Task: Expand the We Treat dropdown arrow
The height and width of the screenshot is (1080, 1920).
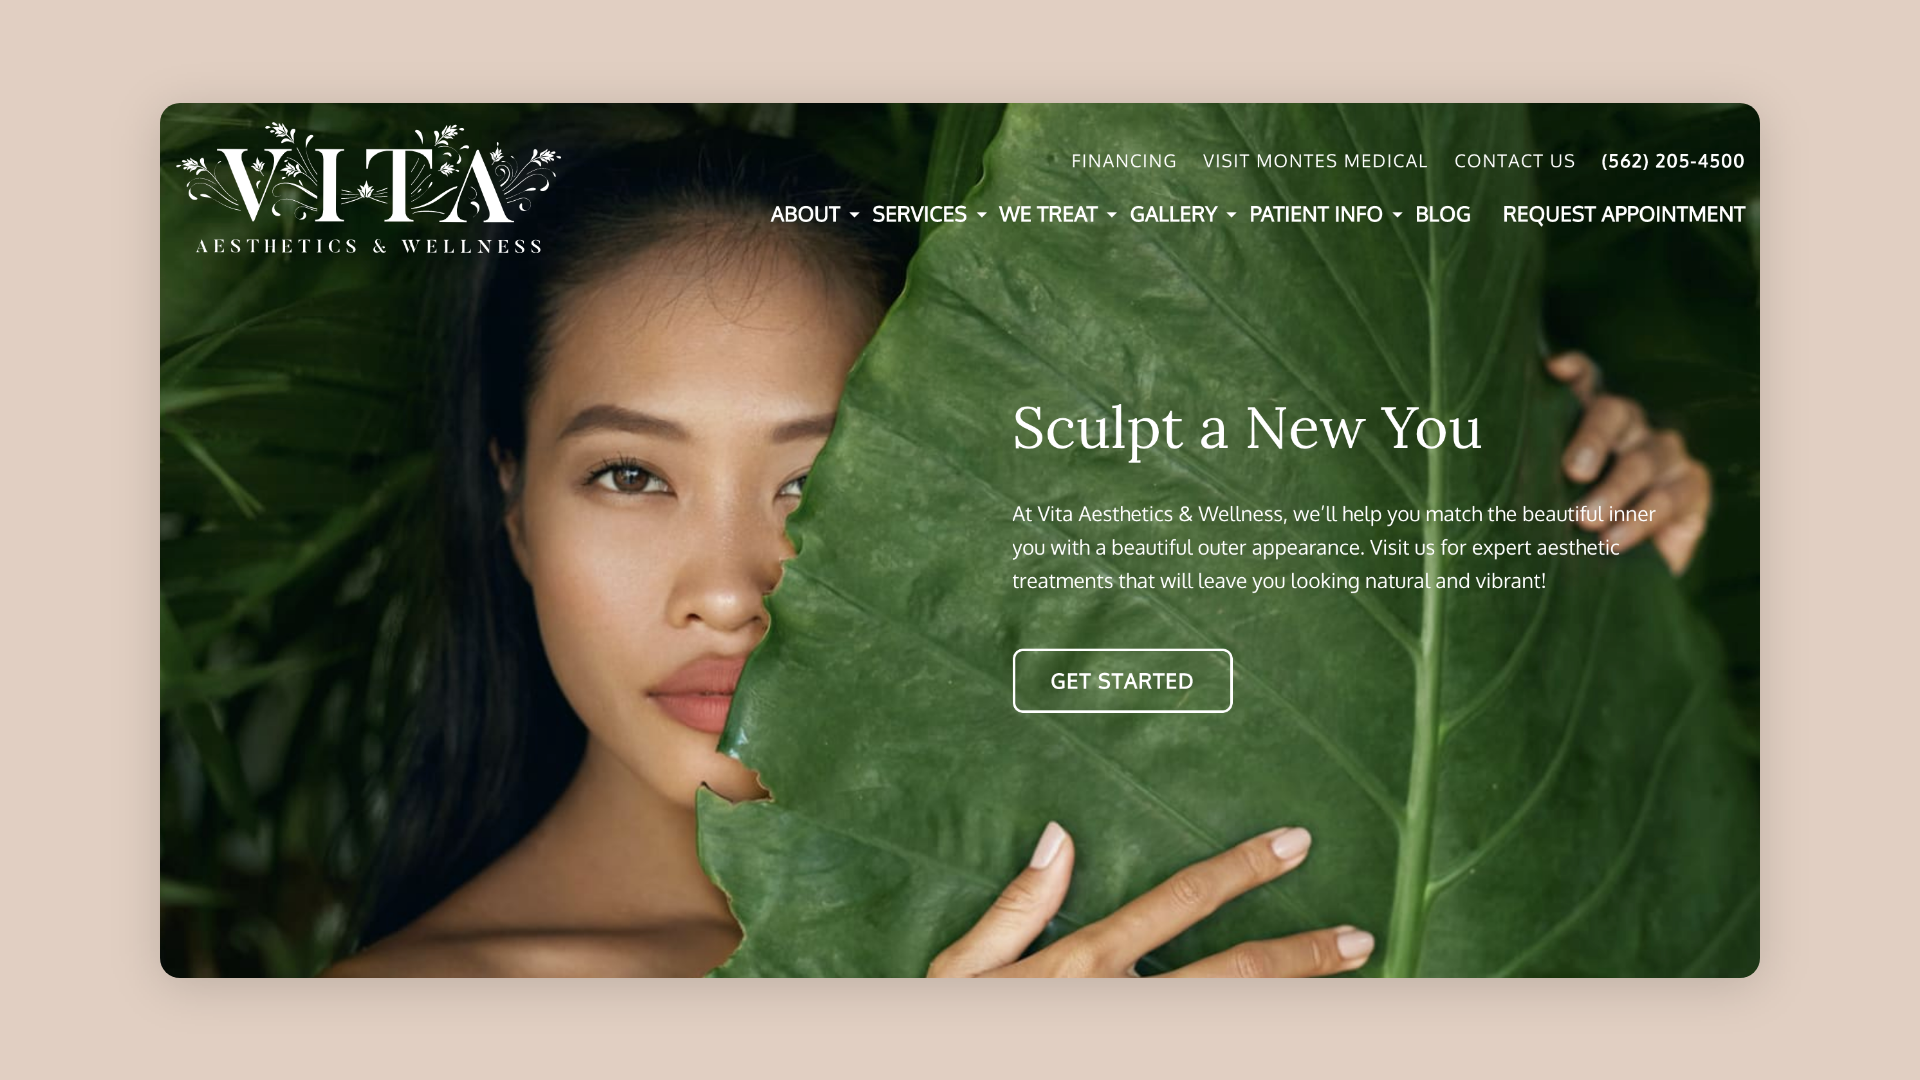Action: 1111,215
